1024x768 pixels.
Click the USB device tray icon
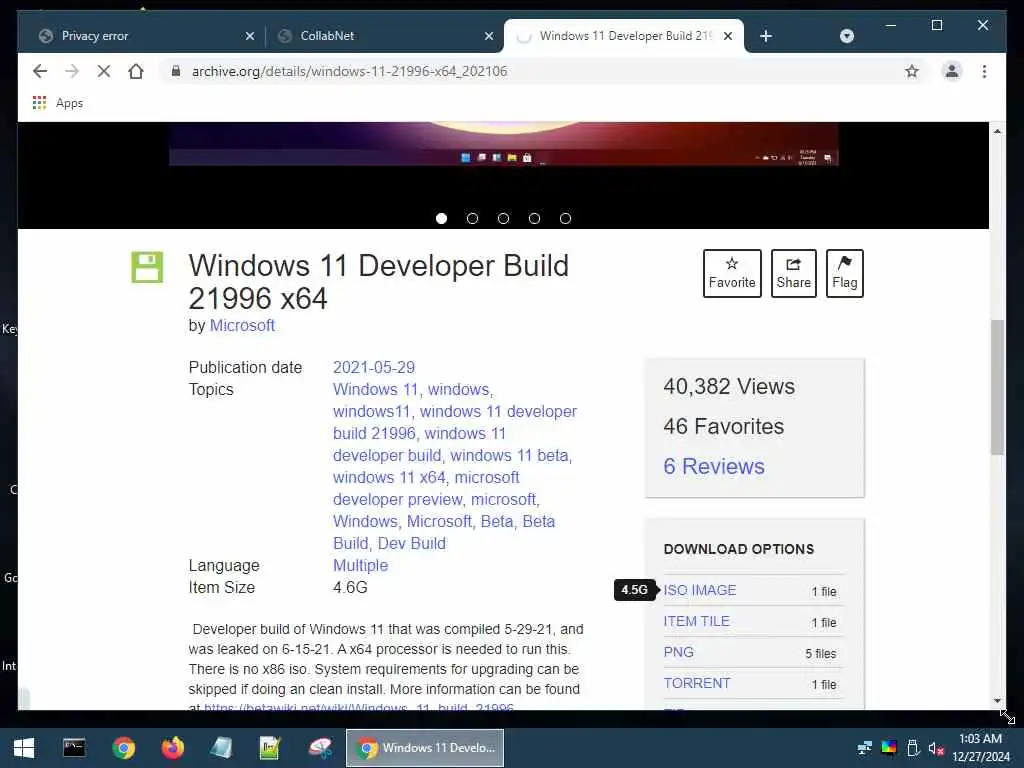point(913,748)
